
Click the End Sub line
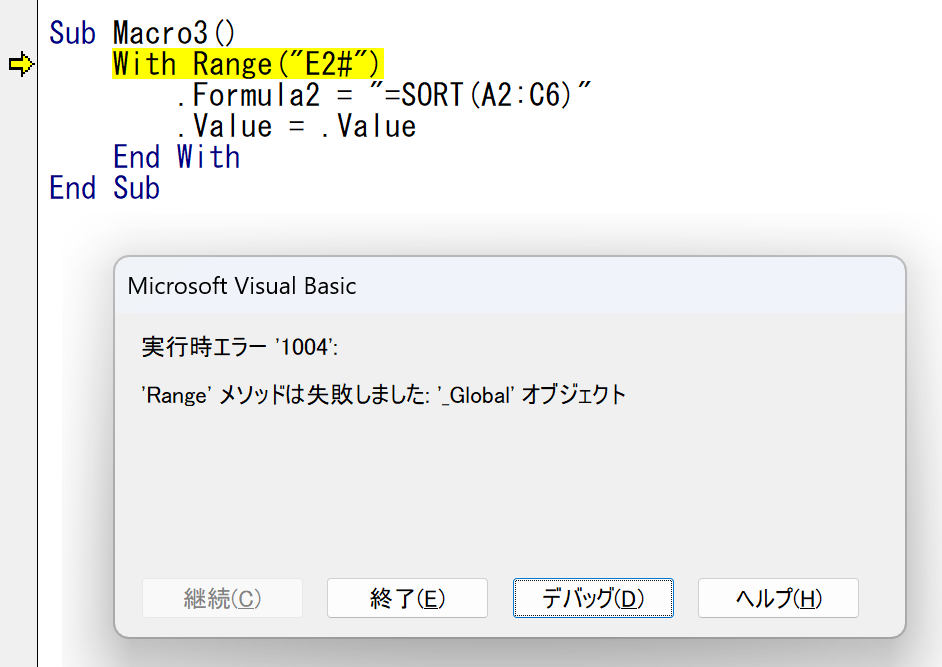105,188
